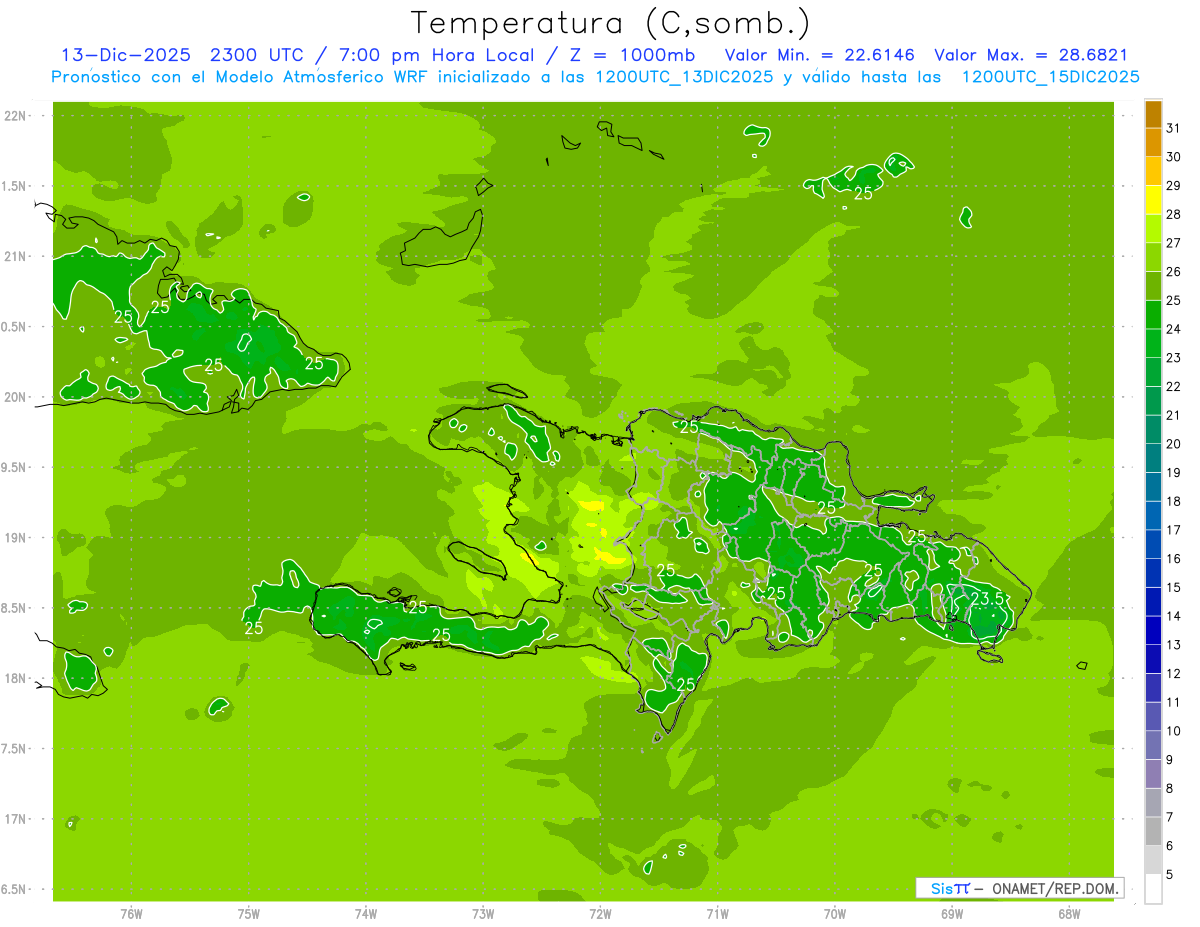Click 'Pronostico con el Modelo Atmosferico WRF' text
This screenshot has height=927, width=1200.
239,77
